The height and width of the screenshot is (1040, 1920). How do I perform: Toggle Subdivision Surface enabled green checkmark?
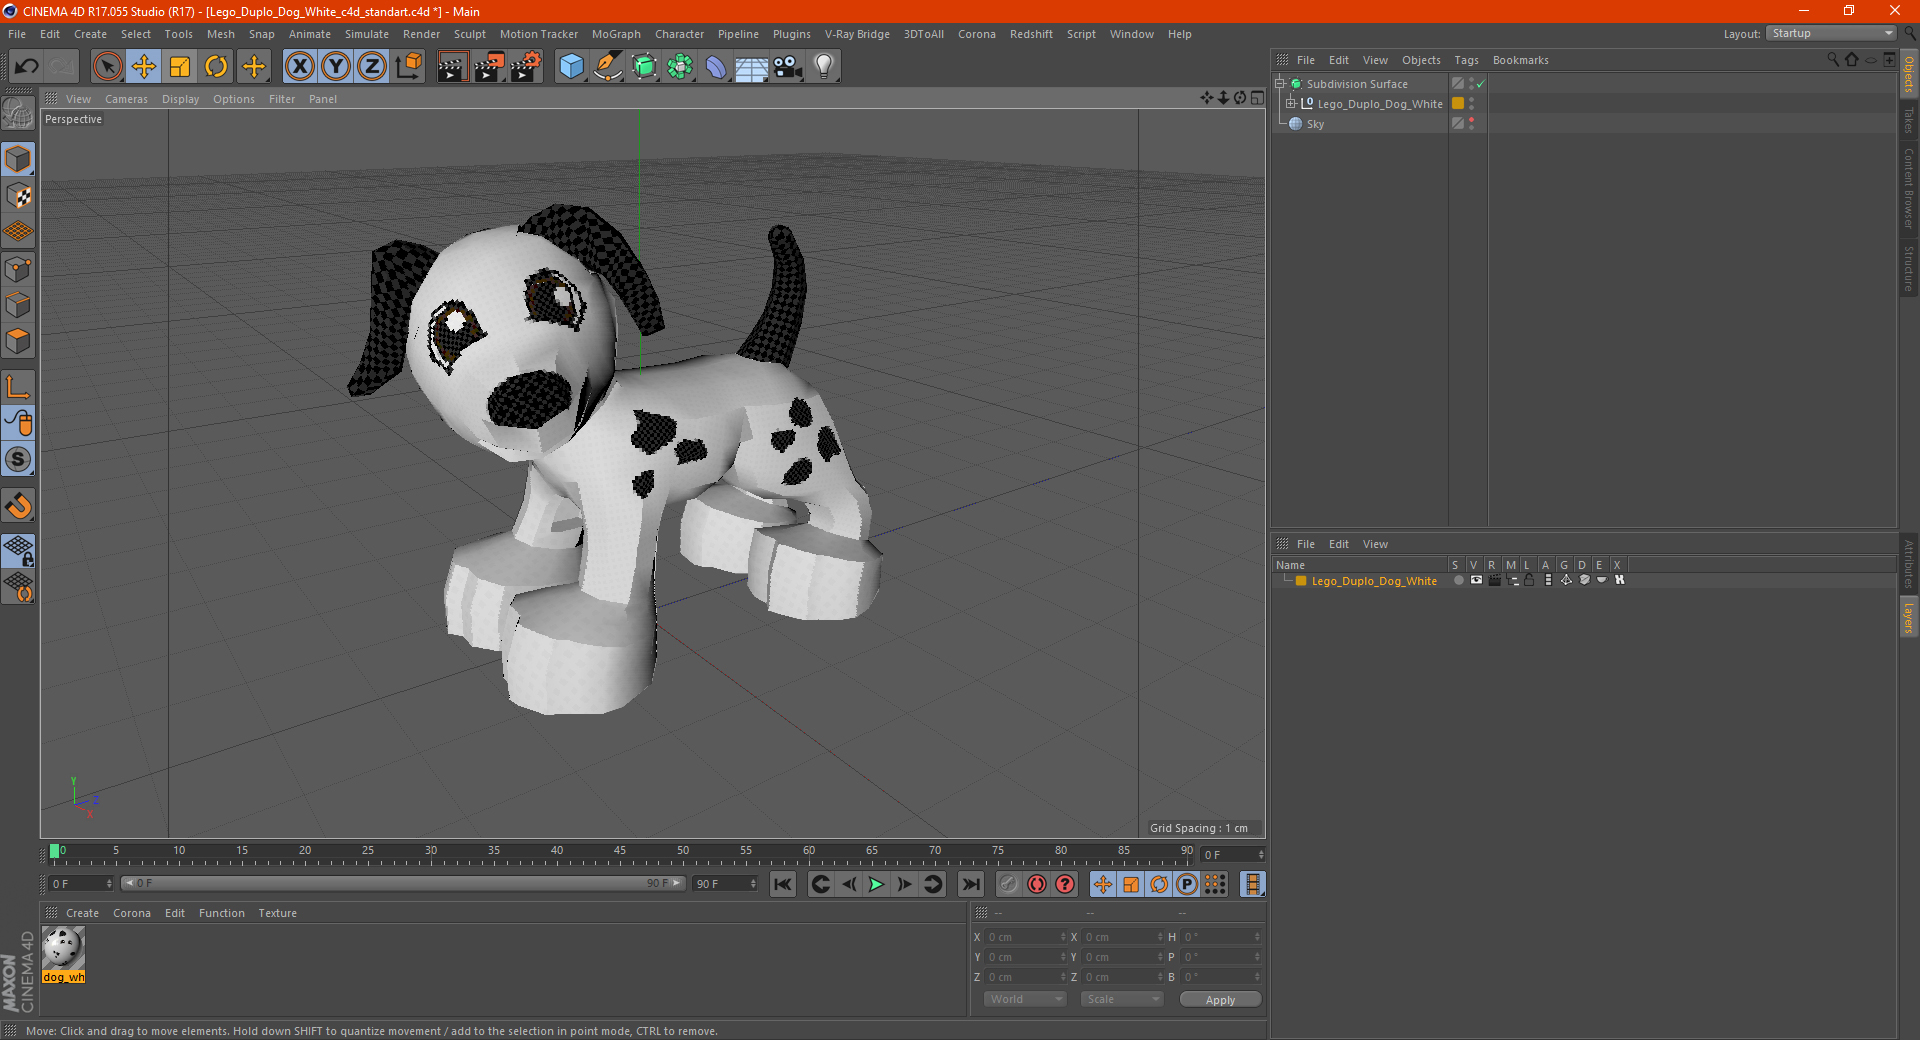(x=1481, y=84)
